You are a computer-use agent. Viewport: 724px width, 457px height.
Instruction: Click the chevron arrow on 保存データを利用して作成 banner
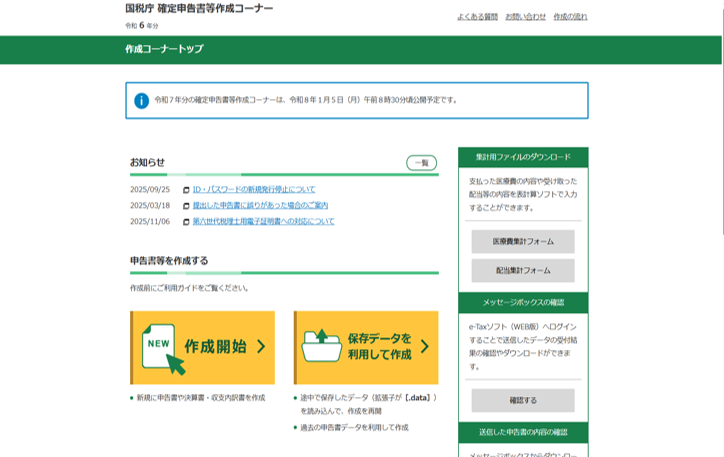click(x=424, y=347)
